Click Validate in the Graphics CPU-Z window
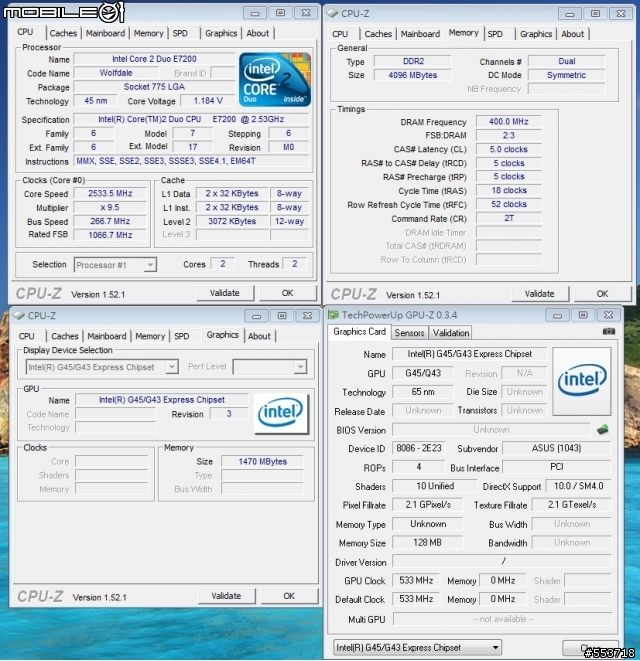 [x=226, y=596]
